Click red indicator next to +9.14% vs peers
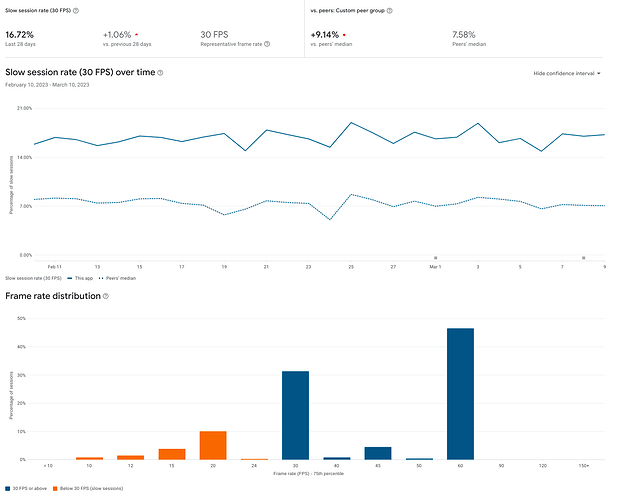The width and height of the screenshot is (626, 500). 344,33
